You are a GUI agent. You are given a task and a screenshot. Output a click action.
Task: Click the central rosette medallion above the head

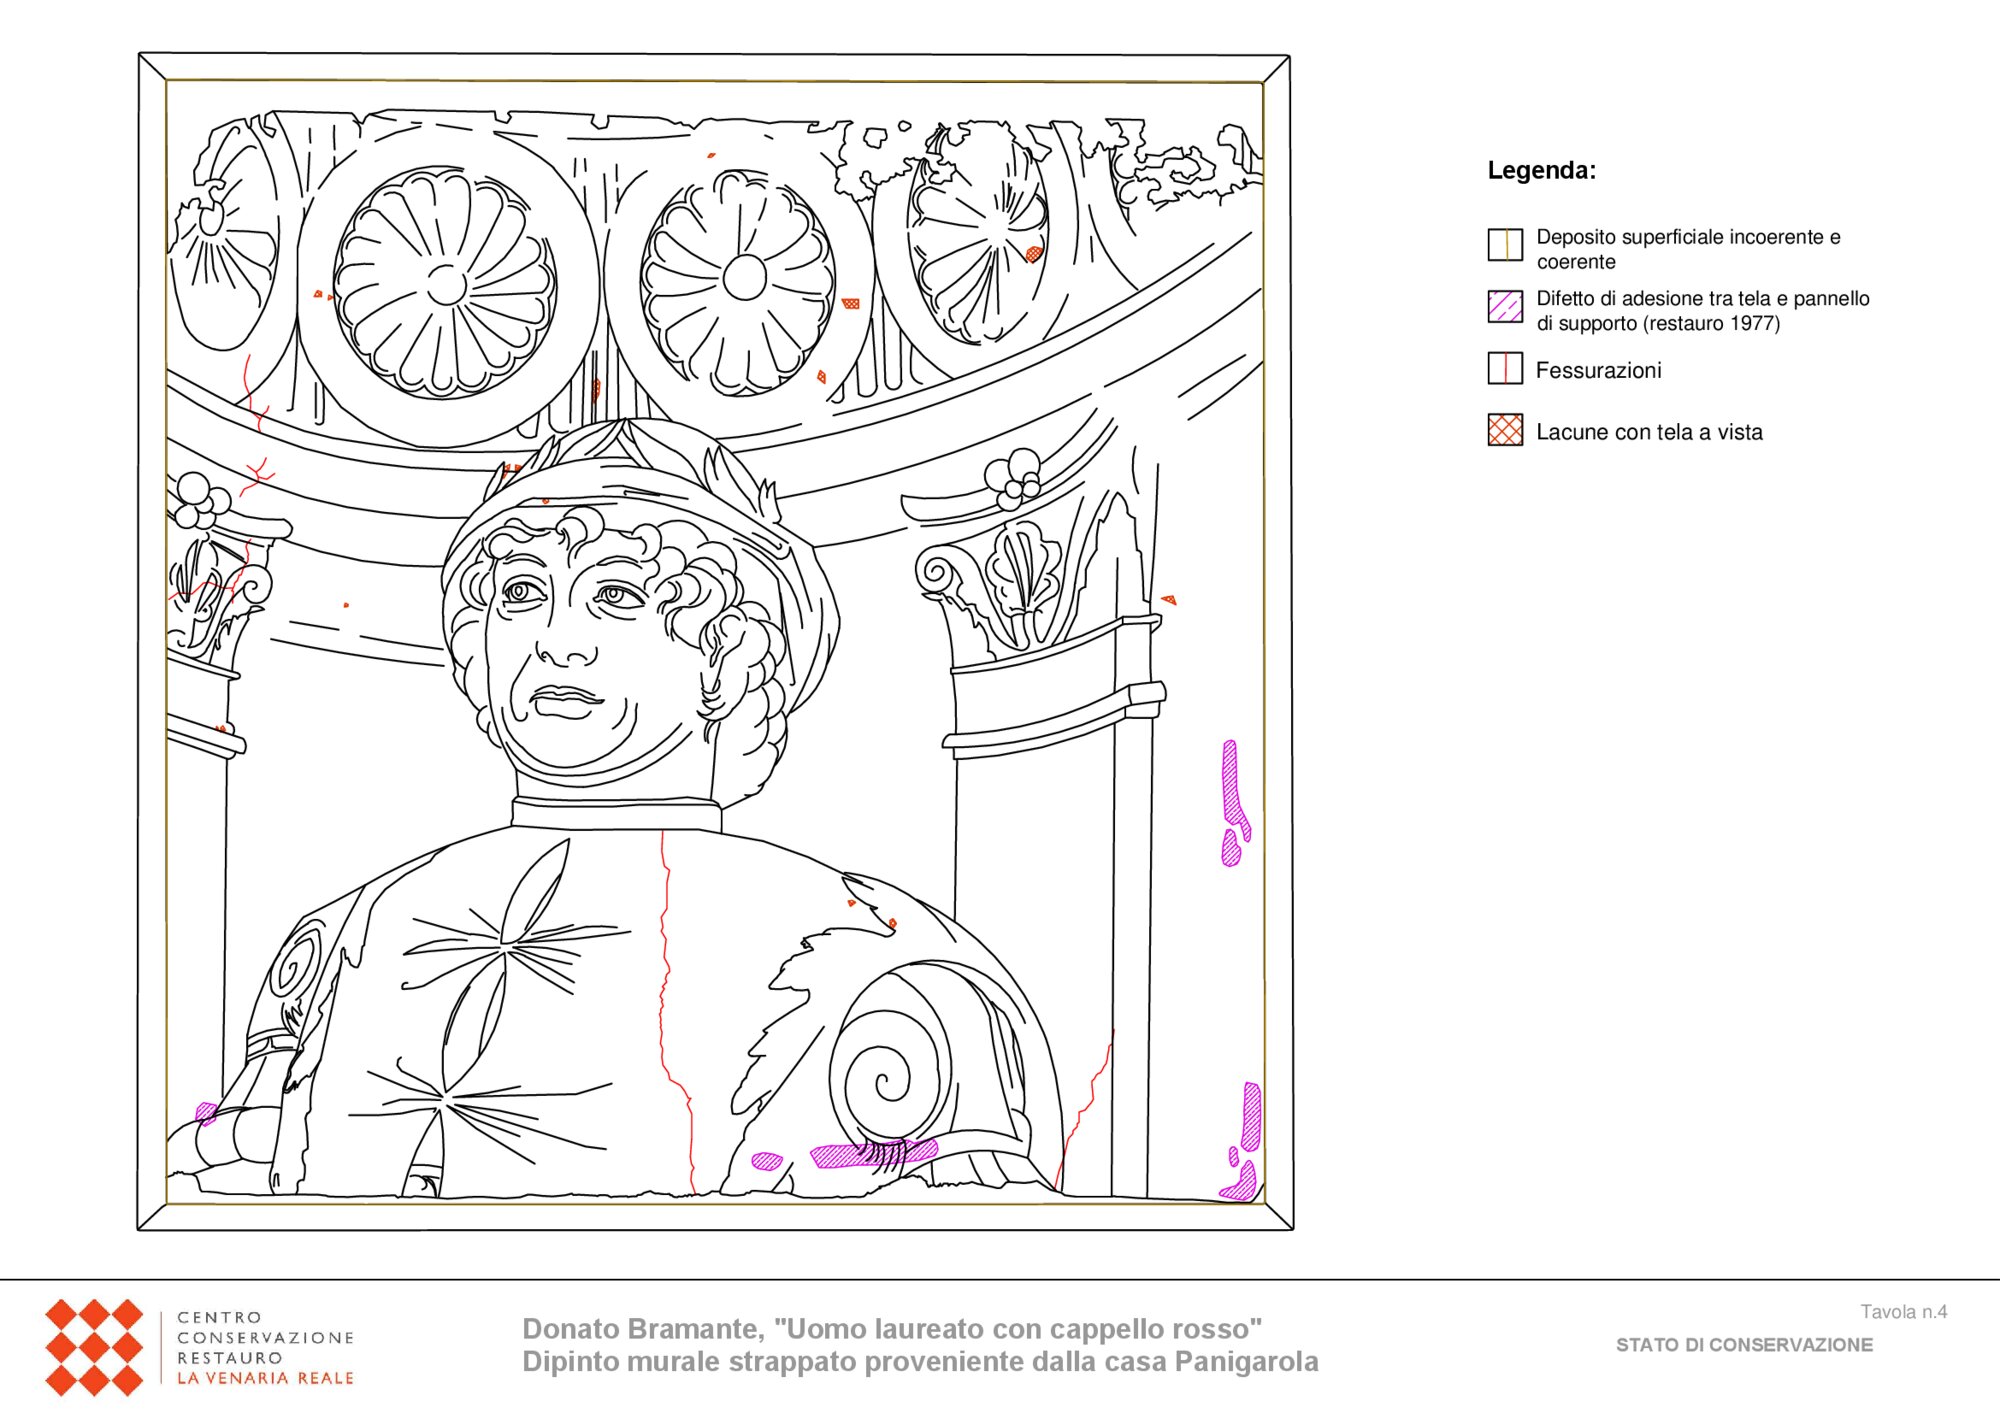tap(744, 277)
